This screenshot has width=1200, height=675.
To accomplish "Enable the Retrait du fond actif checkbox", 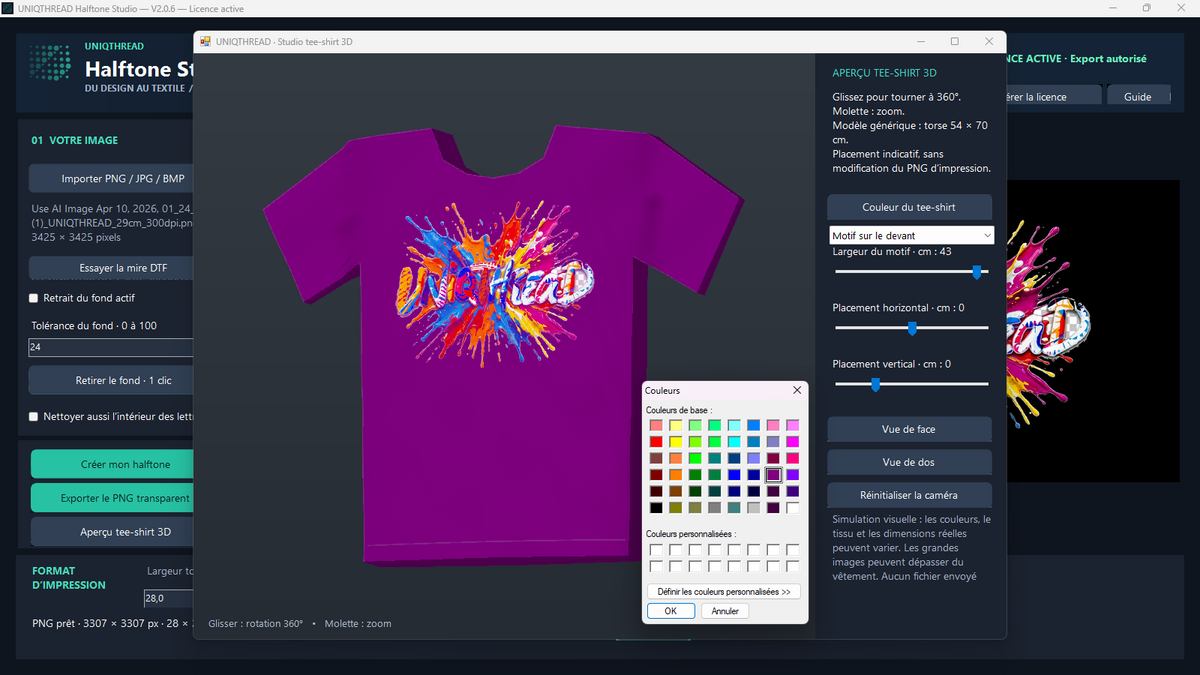I will coord(34,298).
